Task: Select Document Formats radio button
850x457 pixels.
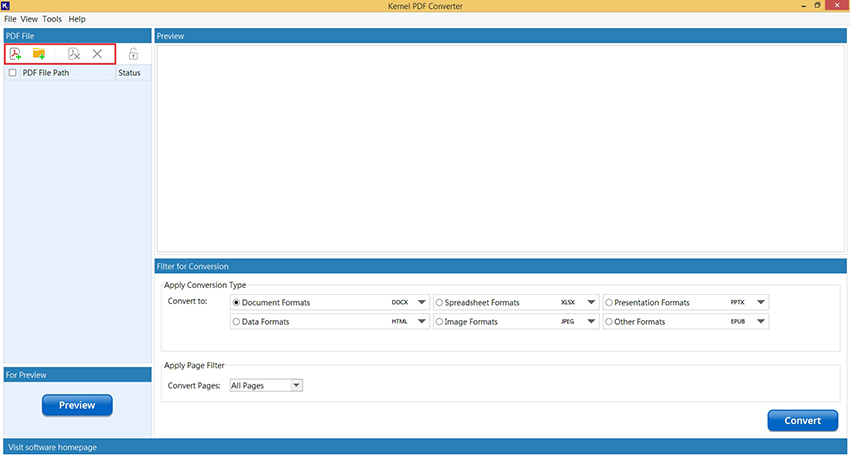Action: coord(236,302)
